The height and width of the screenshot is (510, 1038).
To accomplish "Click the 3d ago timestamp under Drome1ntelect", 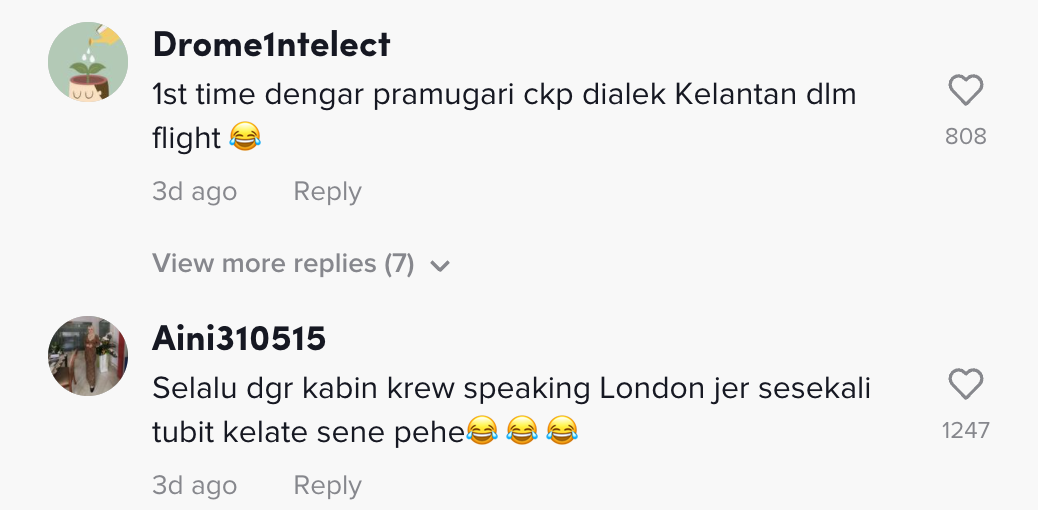I will 194,192.
